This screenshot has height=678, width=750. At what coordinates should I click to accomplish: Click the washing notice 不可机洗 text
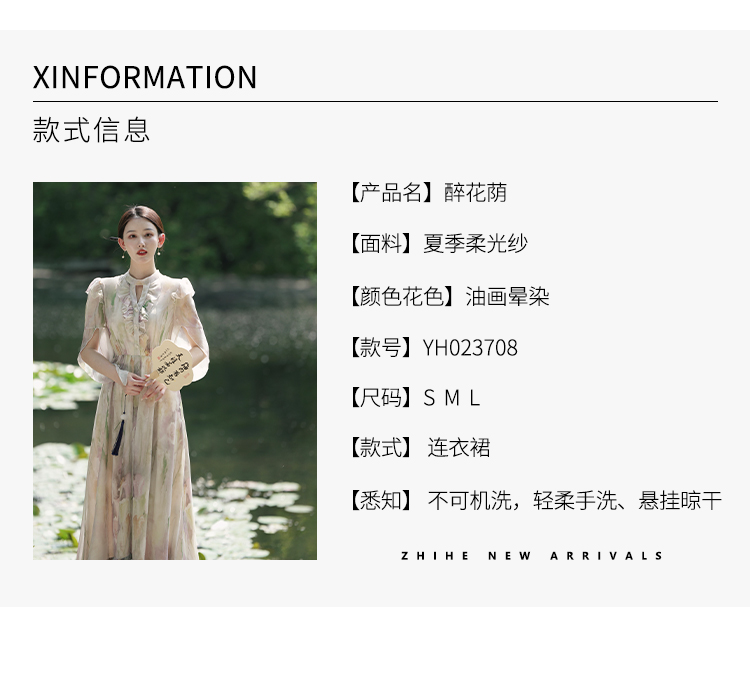[x=470, y=500]
